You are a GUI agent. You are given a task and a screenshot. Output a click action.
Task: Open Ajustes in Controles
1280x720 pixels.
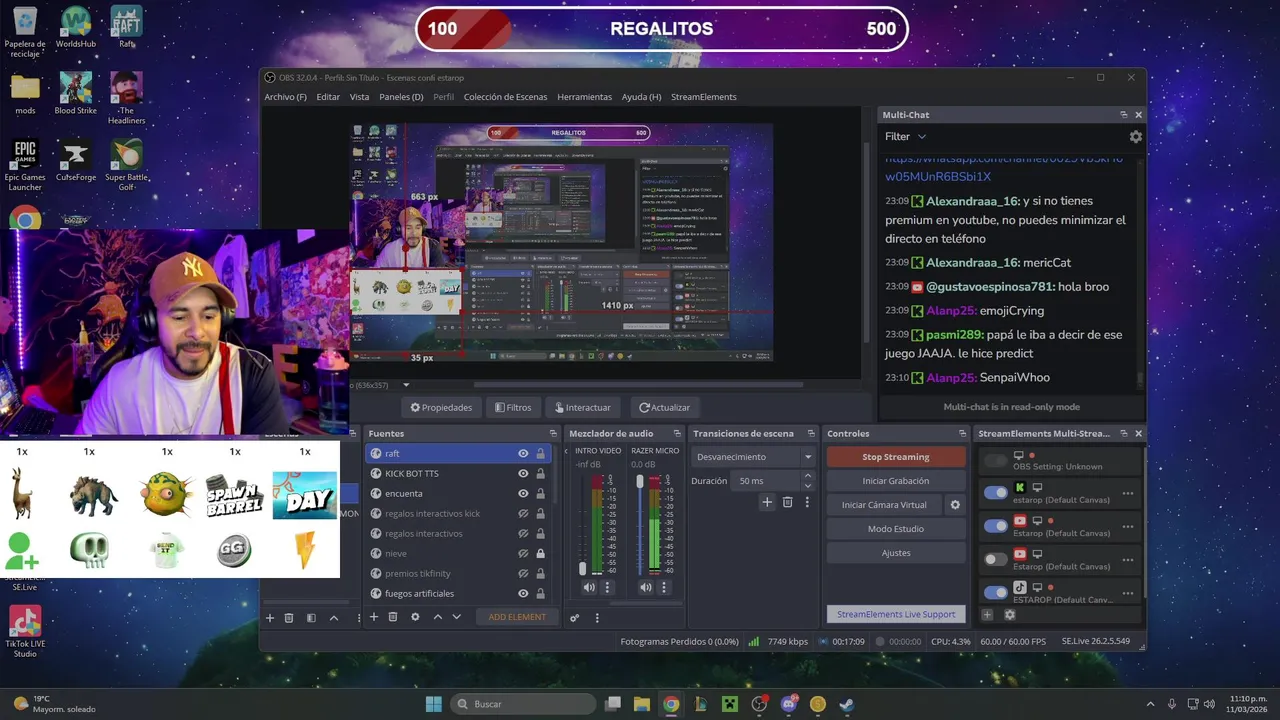[896, 553]
